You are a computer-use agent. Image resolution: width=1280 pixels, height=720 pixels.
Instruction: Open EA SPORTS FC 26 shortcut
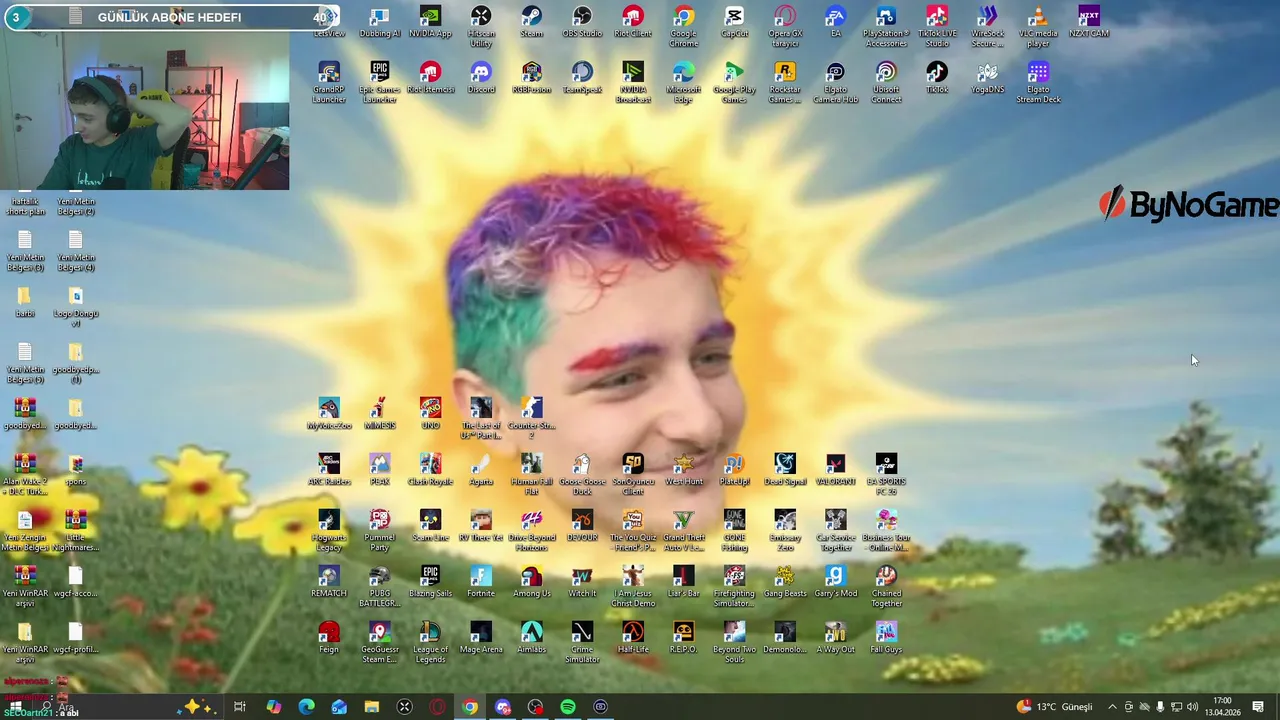pos(886,475)
